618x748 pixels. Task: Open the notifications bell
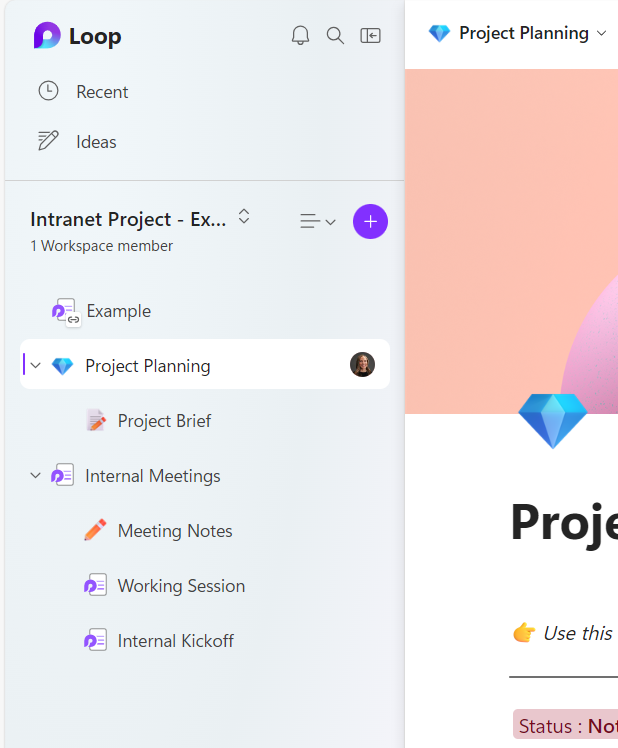[x=300, y=36]
